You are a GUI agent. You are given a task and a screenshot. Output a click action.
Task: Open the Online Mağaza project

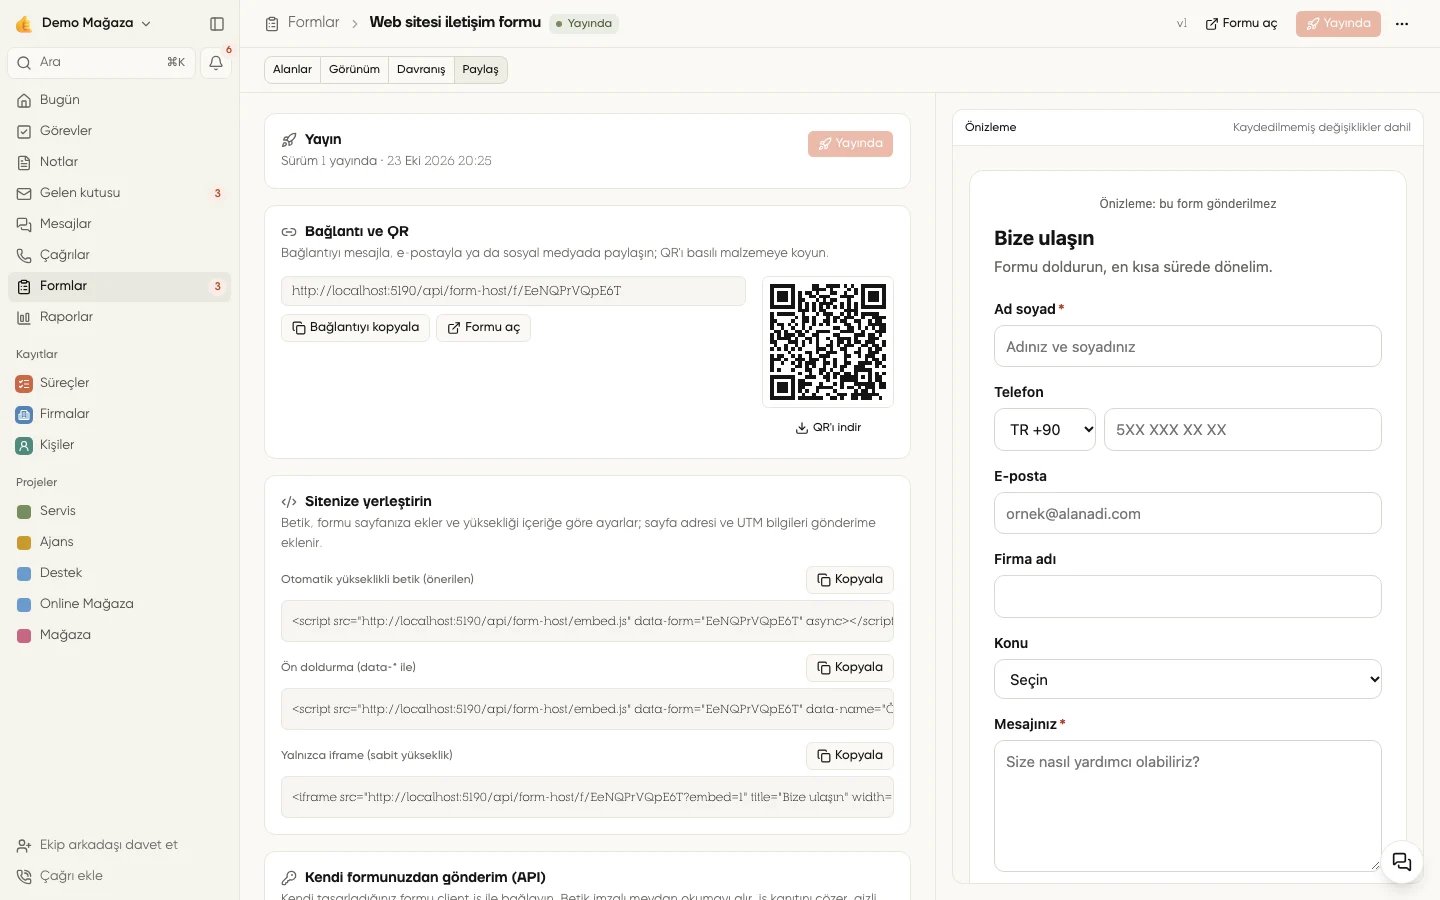[x=120, y=604]
